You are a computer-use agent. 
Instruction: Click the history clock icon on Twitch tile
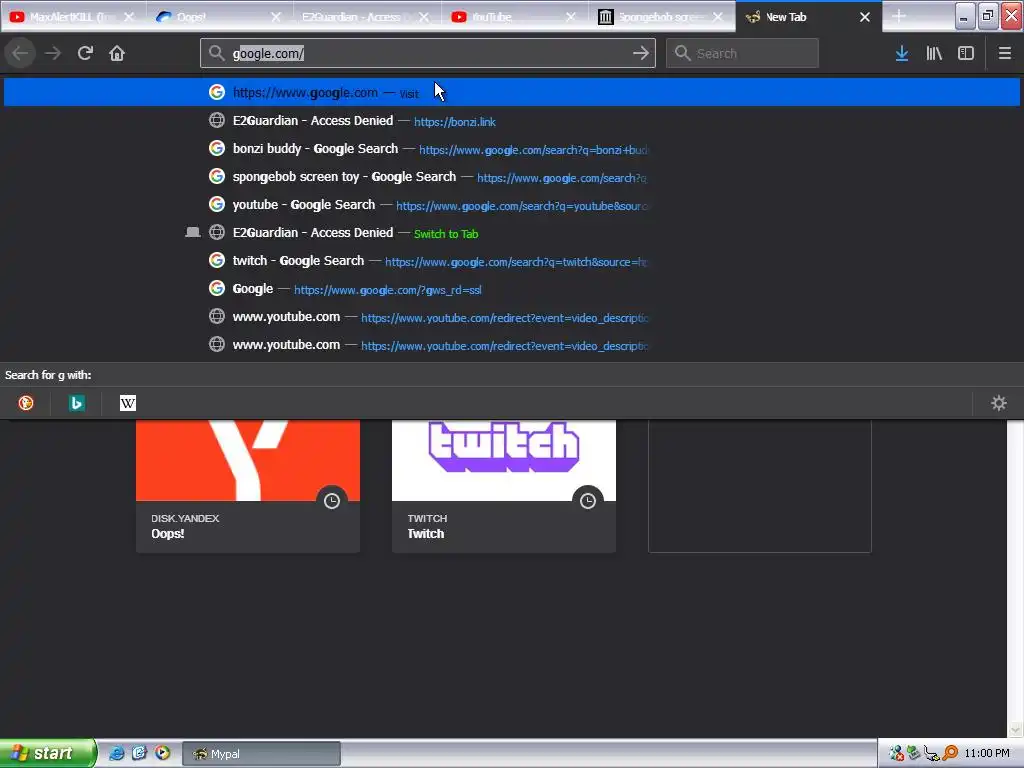(x=588, y=501)
